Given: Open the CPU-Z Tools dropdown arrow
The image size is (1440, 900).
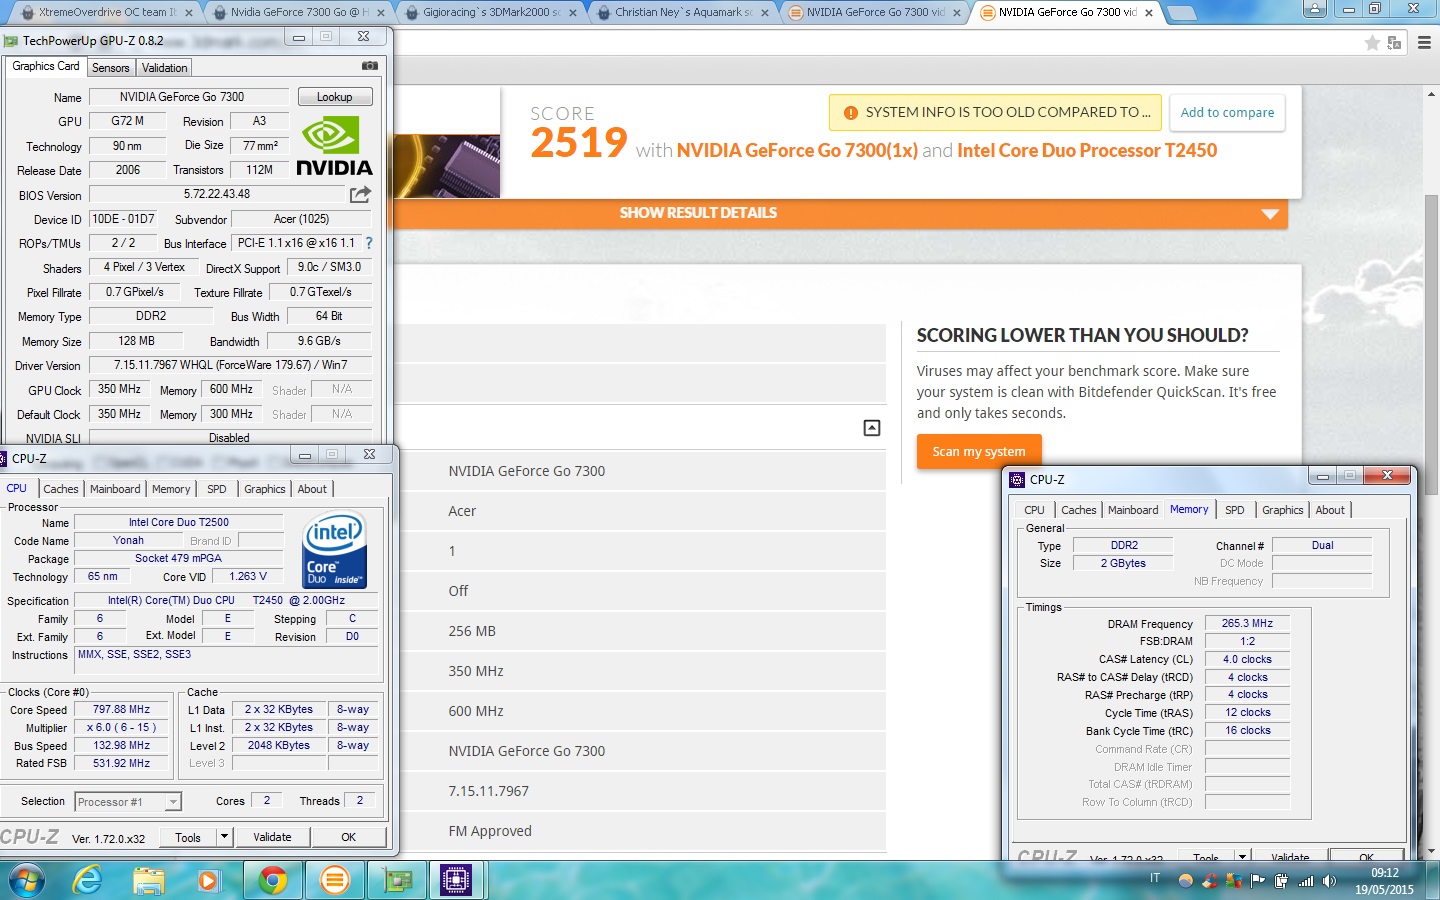Looking at the screenshot, I should click(224, 836).
